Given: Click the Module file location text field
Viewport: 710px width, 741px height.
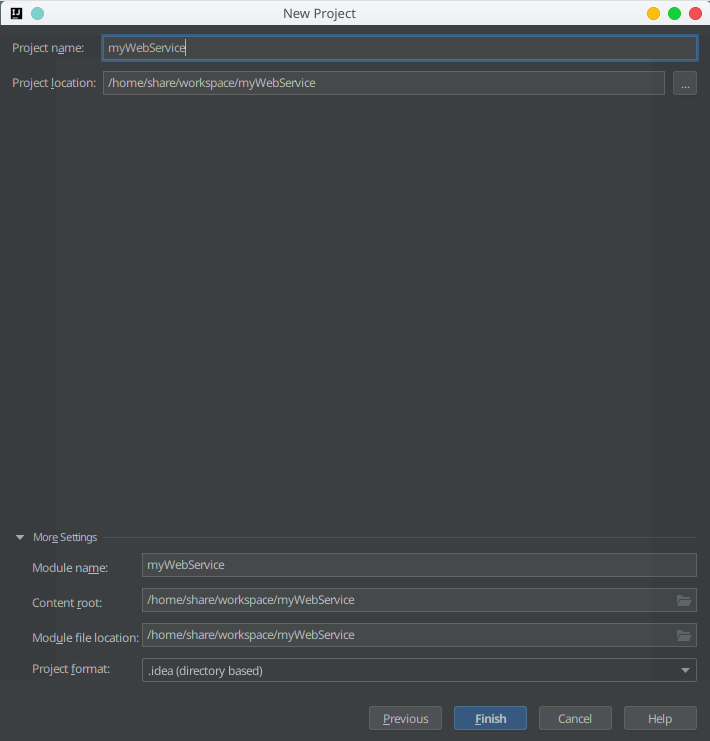Looking at the screenshot, I should pos(405,635).
